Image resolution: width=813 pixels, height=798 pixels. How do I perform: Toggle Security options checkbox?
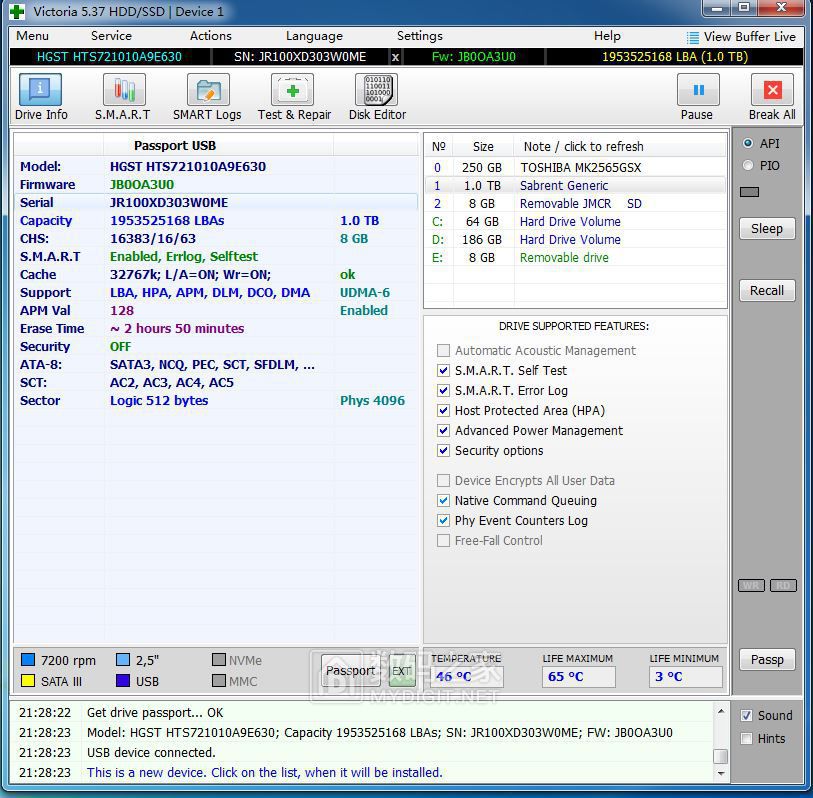443,451
